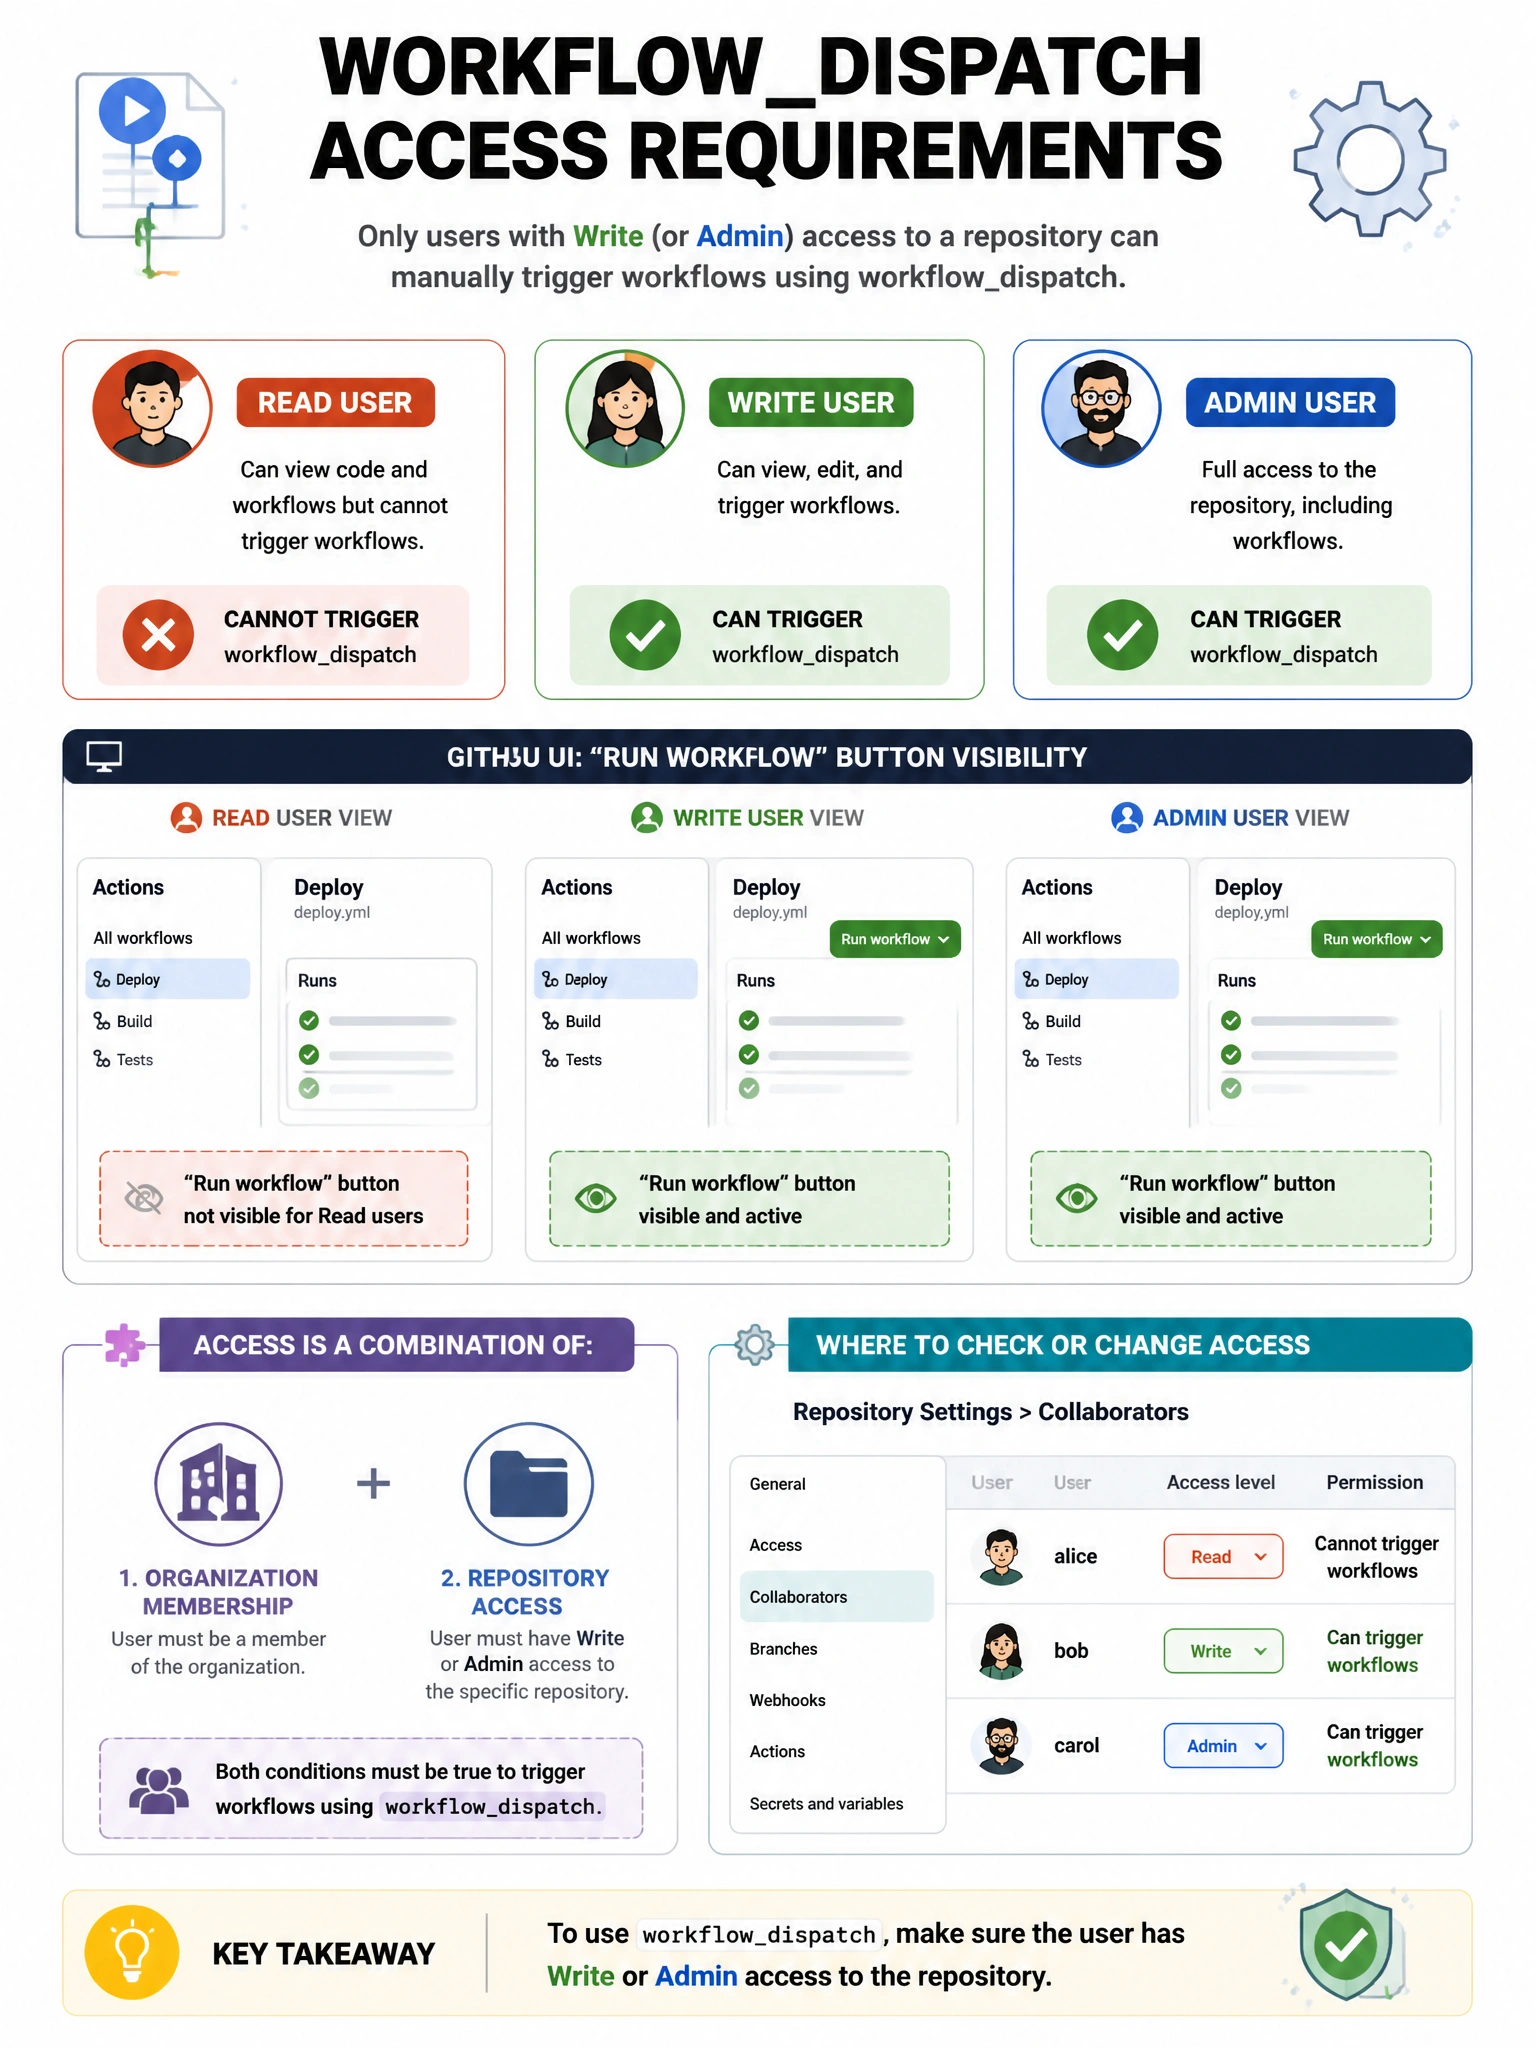The image size is (1536, 2048).
Task: Click the Permission column header
Action: [1374, 1482]
